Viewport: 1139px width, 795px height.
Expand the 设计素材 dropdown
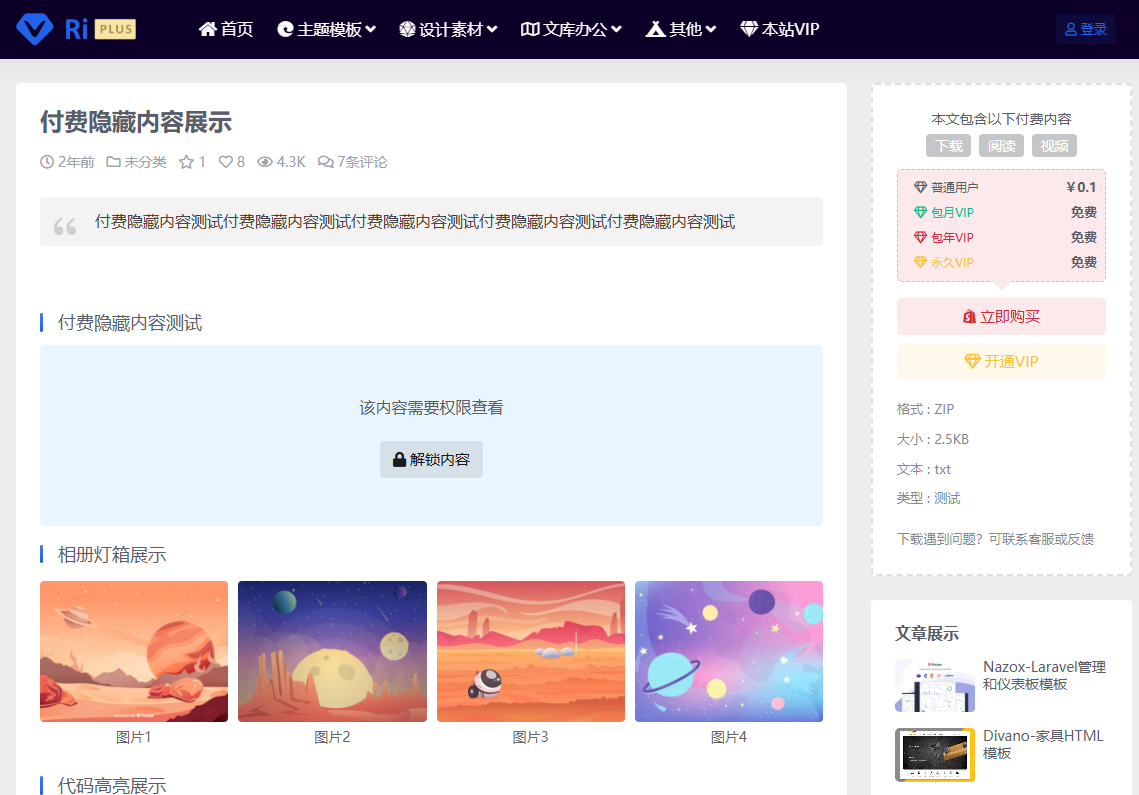448,29
